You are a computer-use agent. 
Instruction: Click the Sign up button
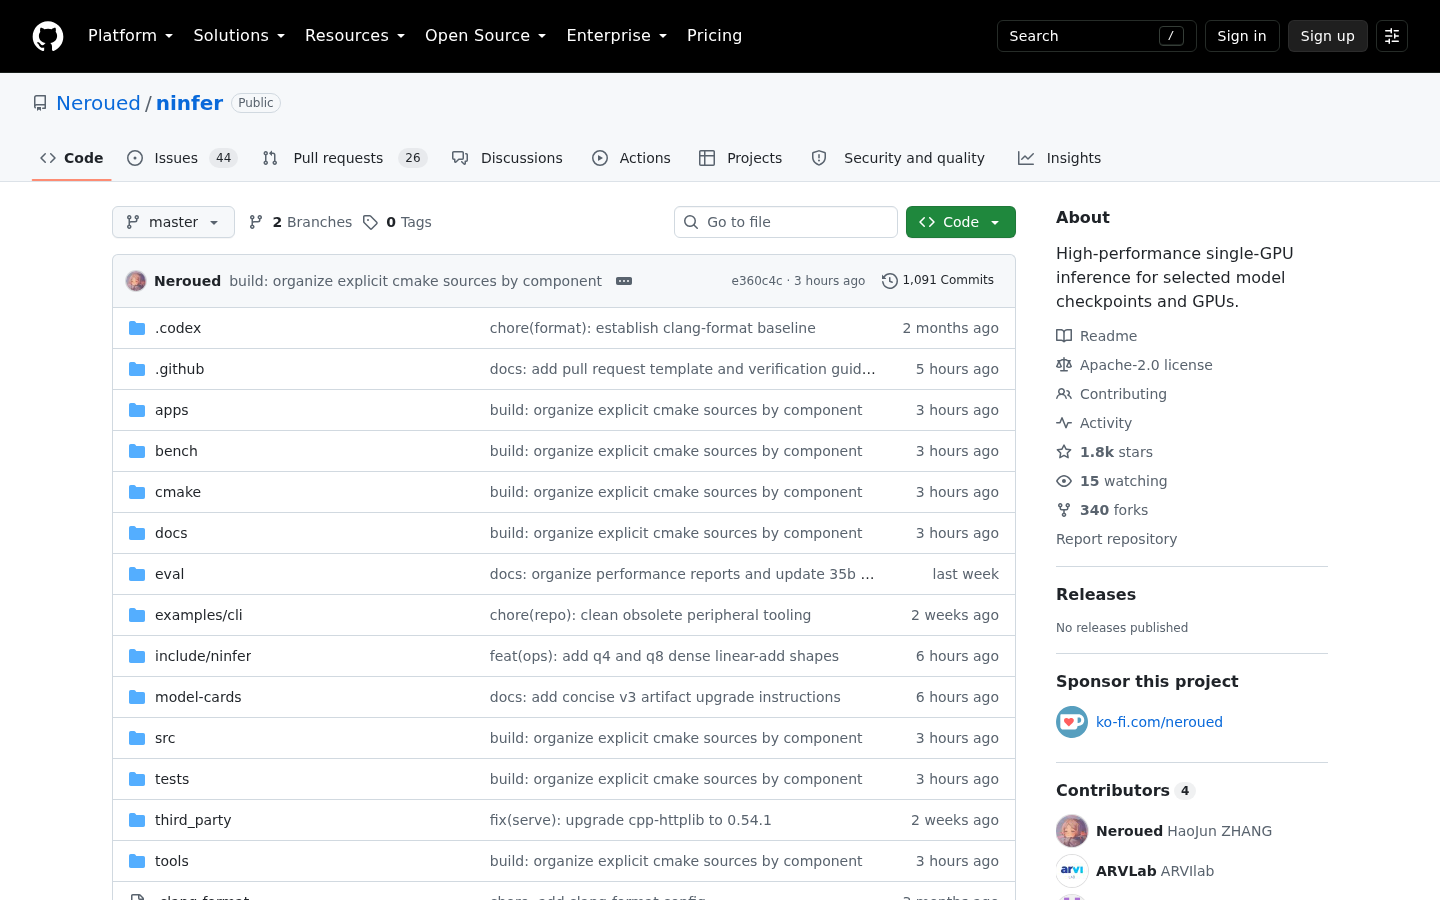coord(1328,36)
